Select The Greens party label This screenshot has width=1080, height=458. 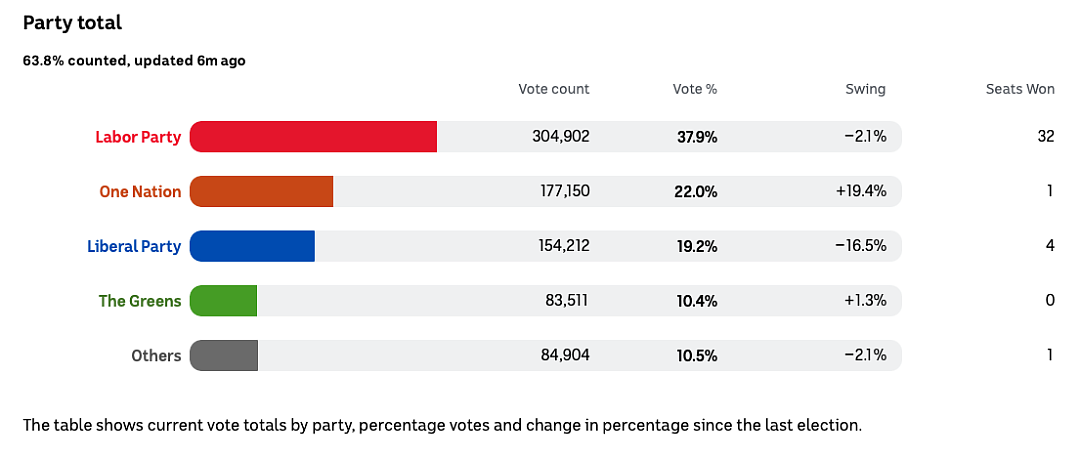pyautogui.click(x=140, y=301)
